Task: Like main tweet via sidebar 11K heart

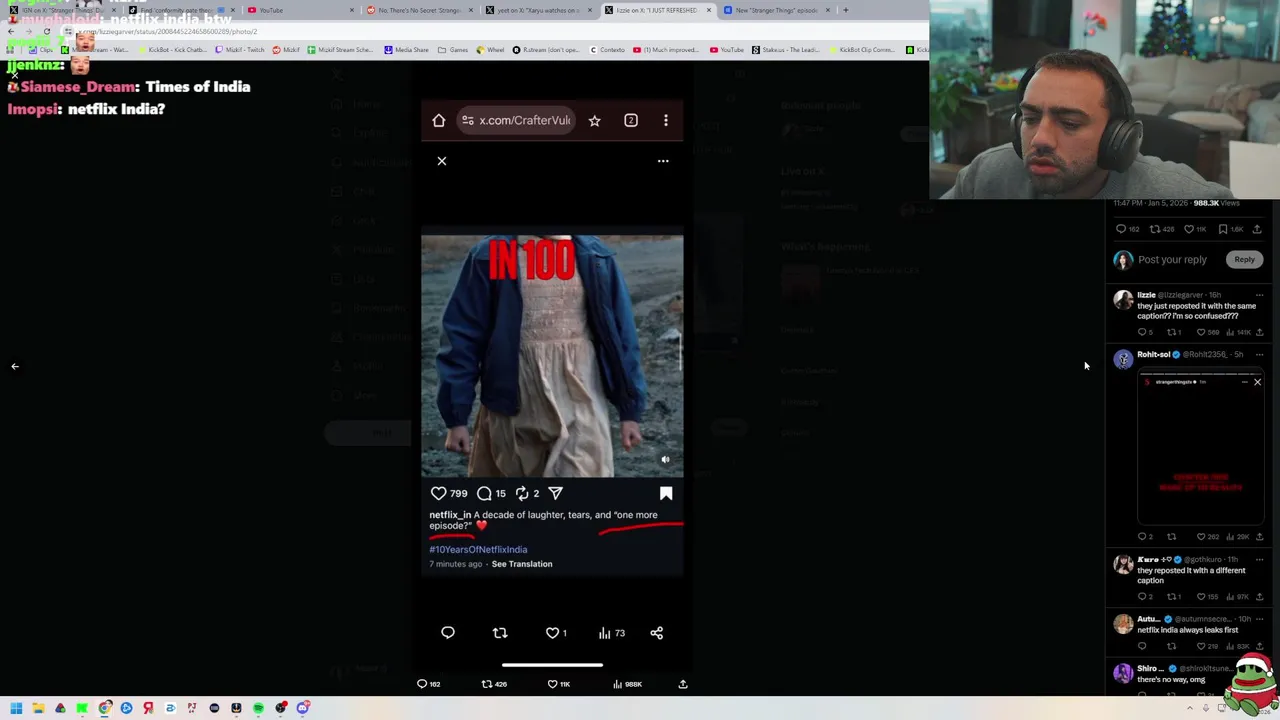Action: click(1195, 229)
